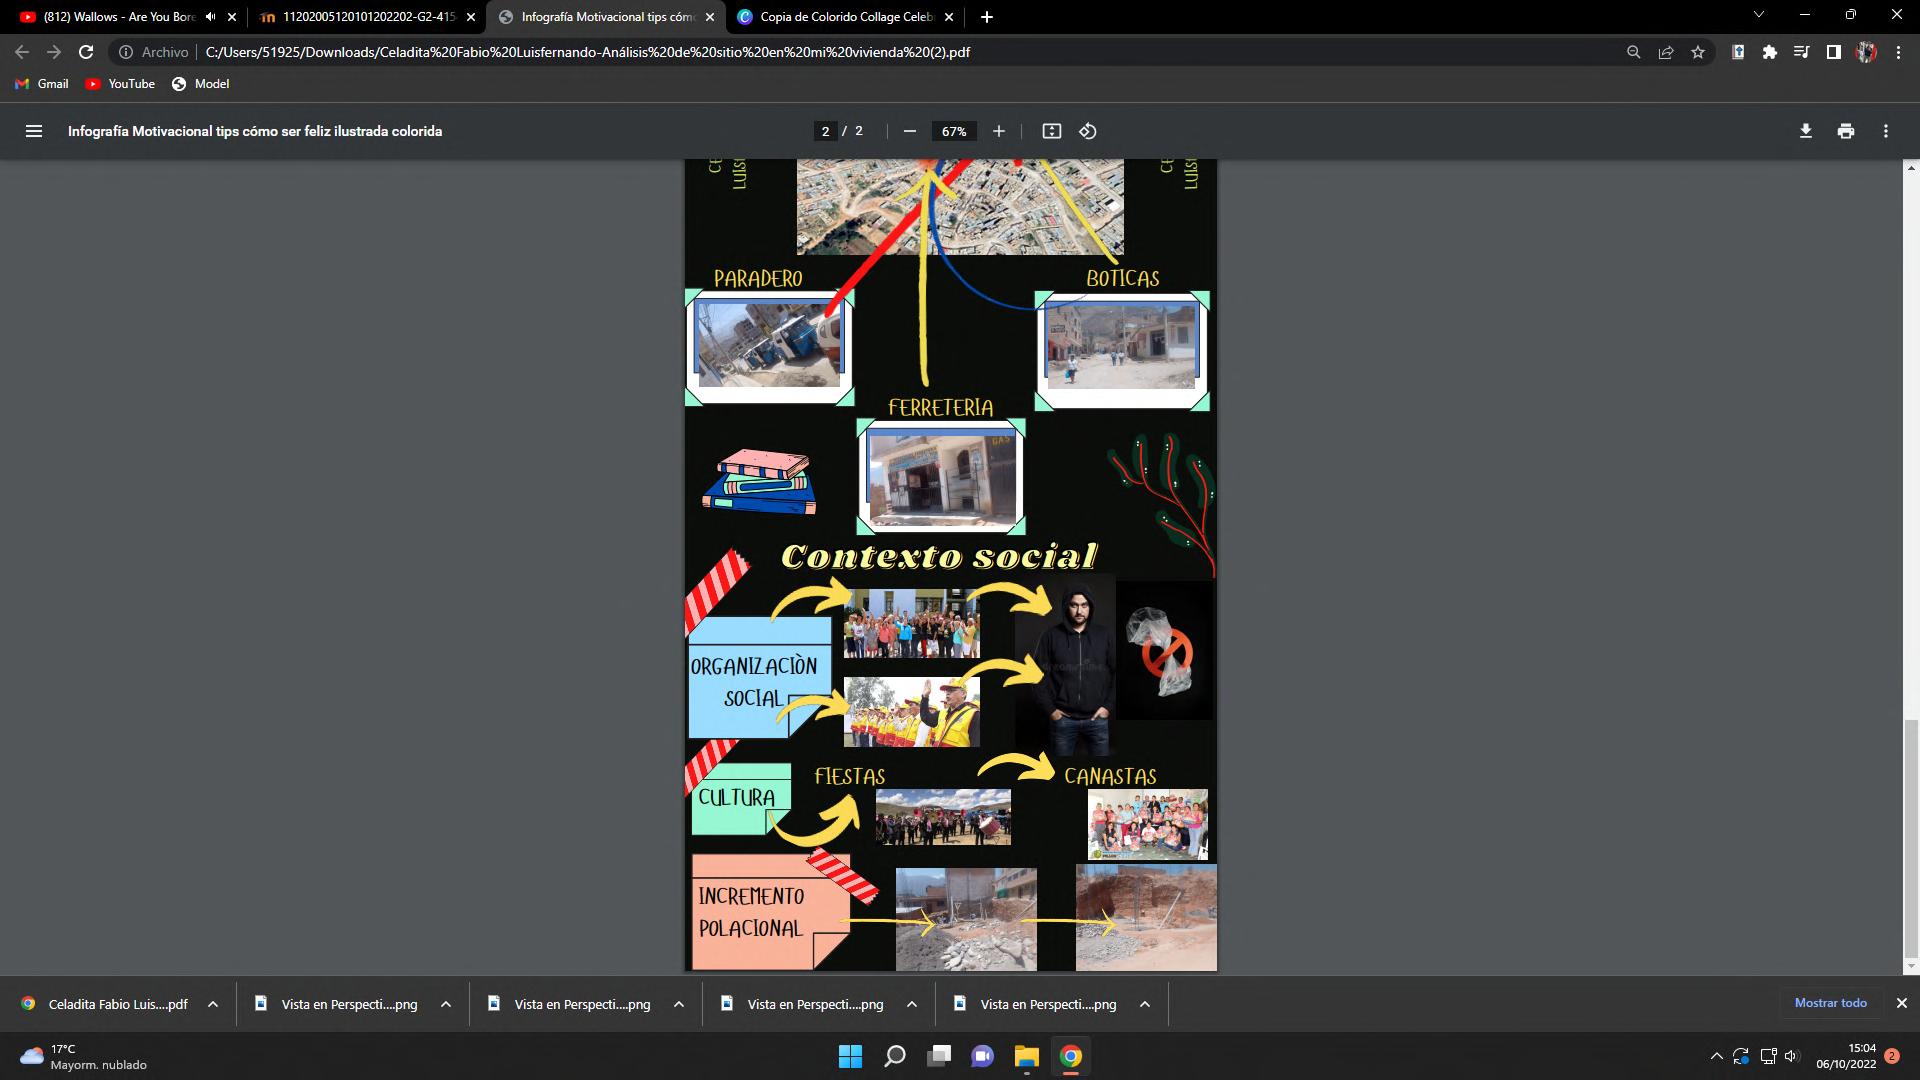This screenshot has height=1080, width=1920.
Task: Download the PDF file
Action: click(1805, 131)
